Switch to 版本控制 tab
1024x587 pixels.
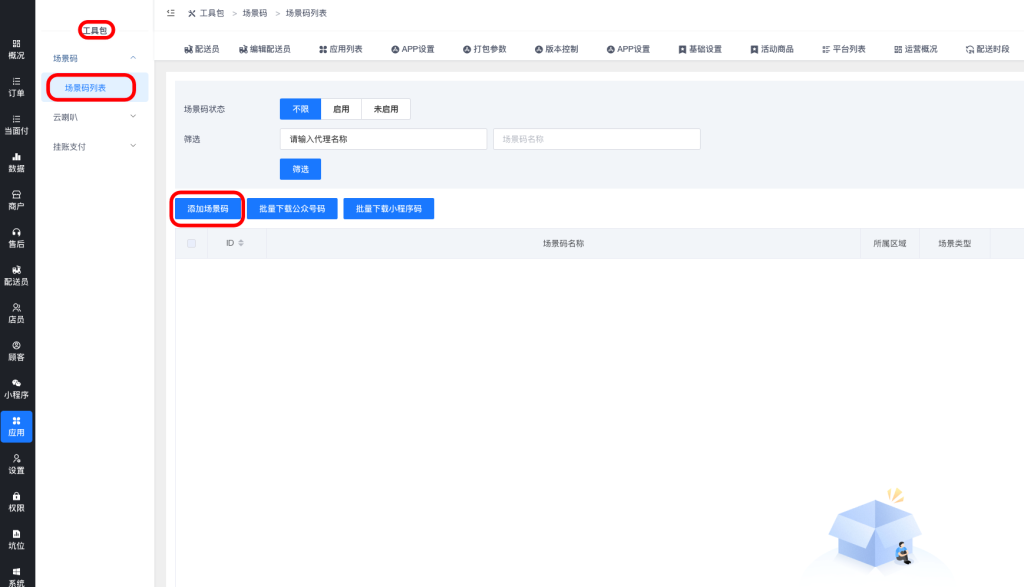tap(556, 49)
